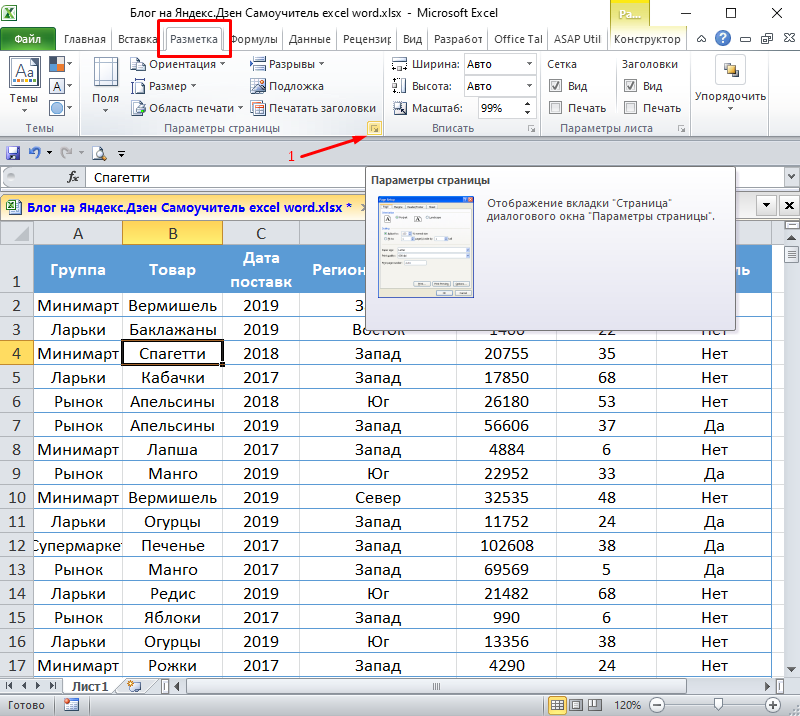Switch to Page Layout view icon
Viewport: 800px width, 716px height.
point(576,705)
